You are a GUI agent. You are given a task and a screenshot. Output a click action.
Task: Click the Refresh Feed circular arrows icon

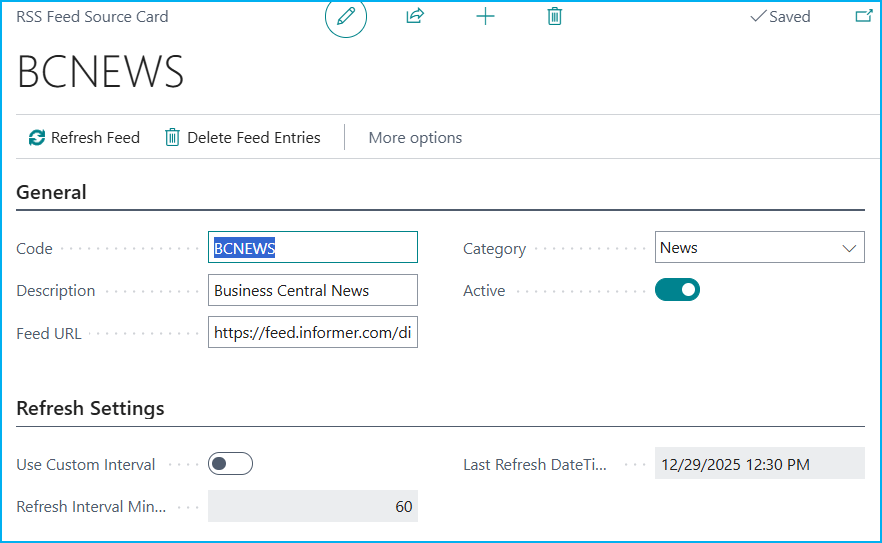[37, 138]
